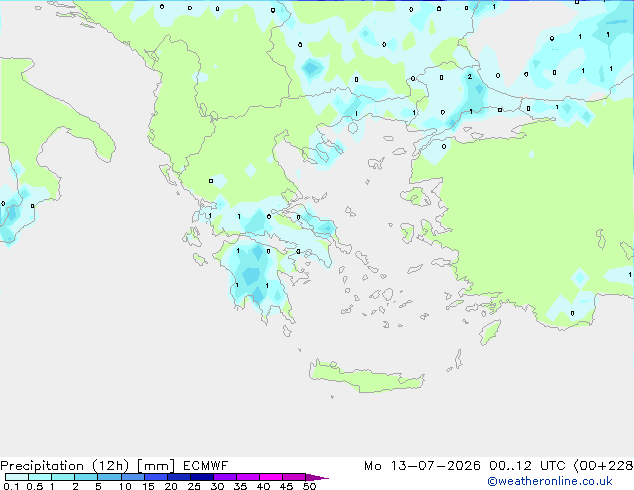This screenshot has width=634, height=490.
Task: Click the 35–40 mm violet legend swatch
Action: 248,477
